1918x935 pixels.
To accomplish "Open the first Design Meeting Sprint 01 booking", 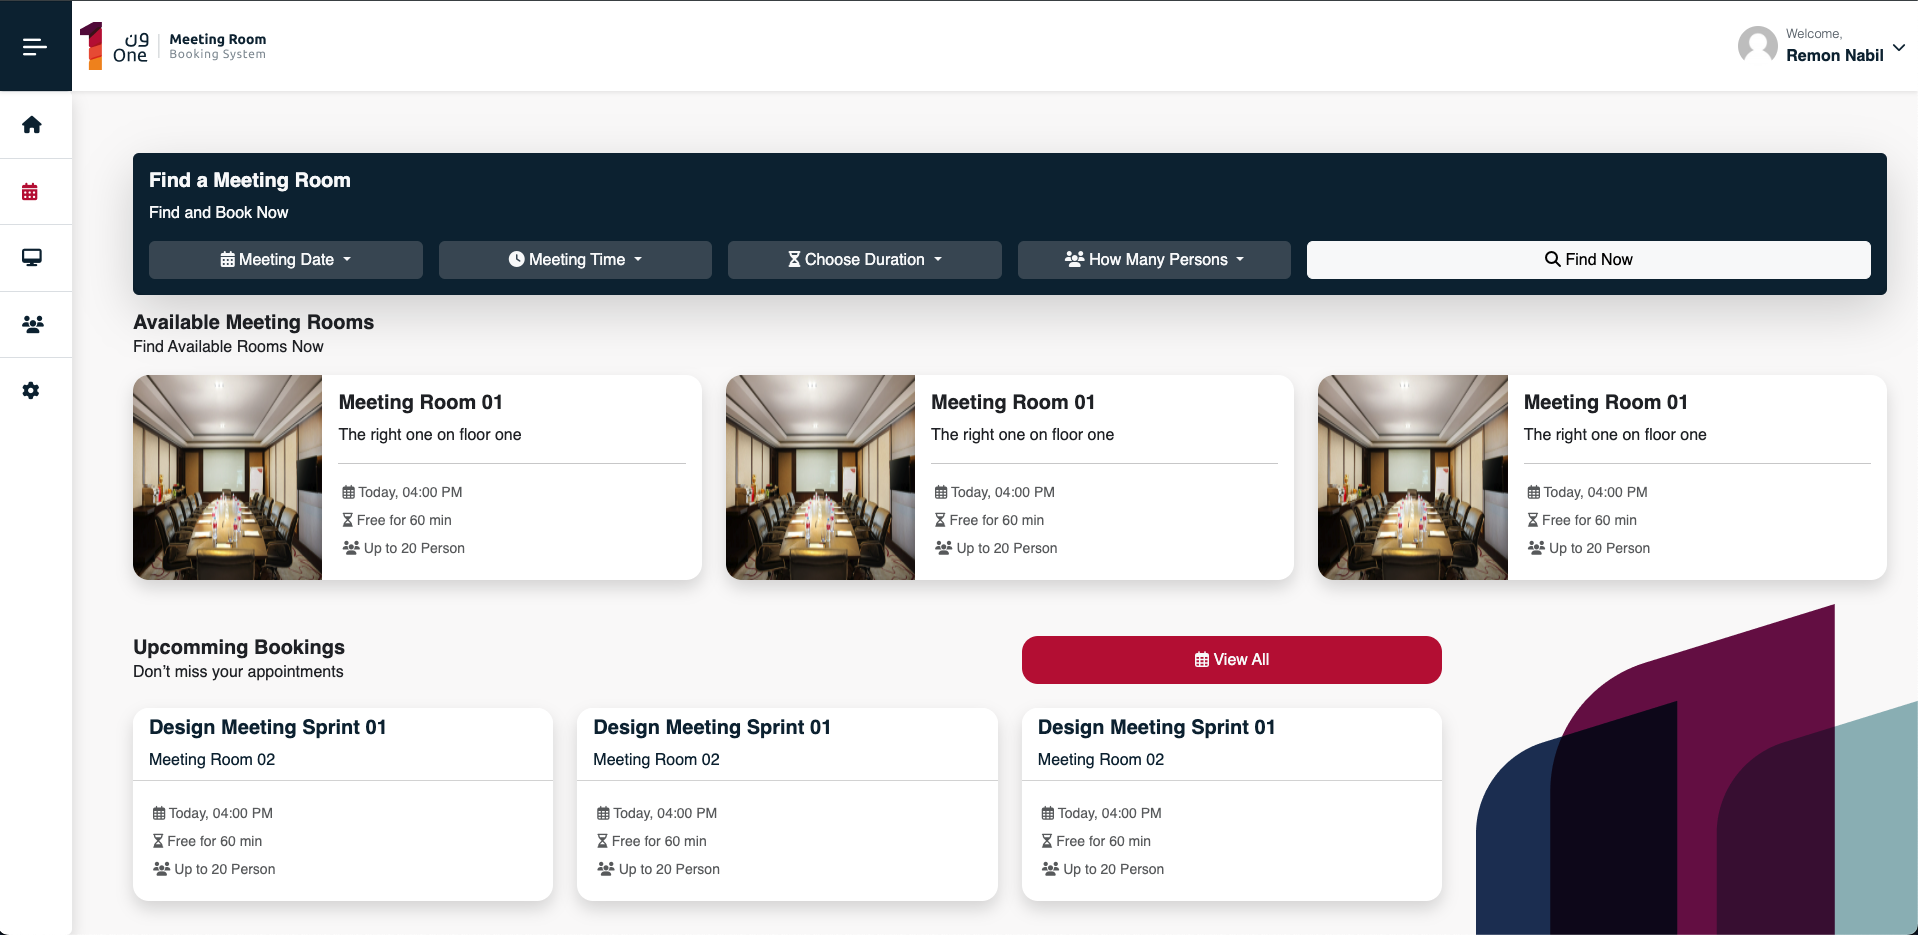I will (x=267, y=728).
